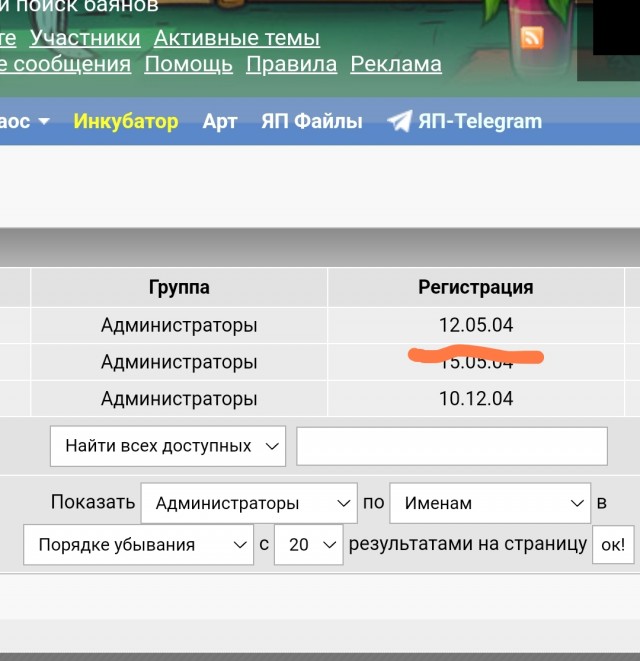The width and height of the screenshot is (640, 661).
Task: Open the Реклама advertising link
Action: pos(396,64)
